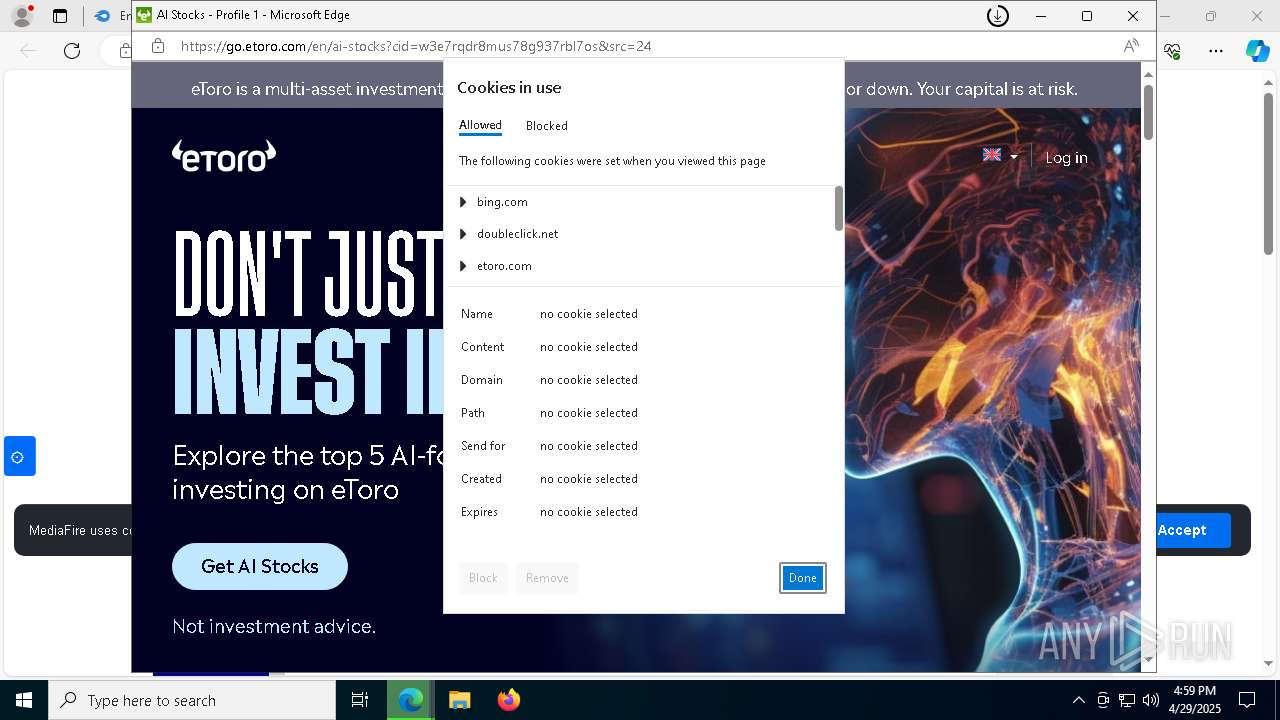This screenshot has height=720, width=1280.
Task: Click the eToro logo
Action: click(x=224, y=156)
